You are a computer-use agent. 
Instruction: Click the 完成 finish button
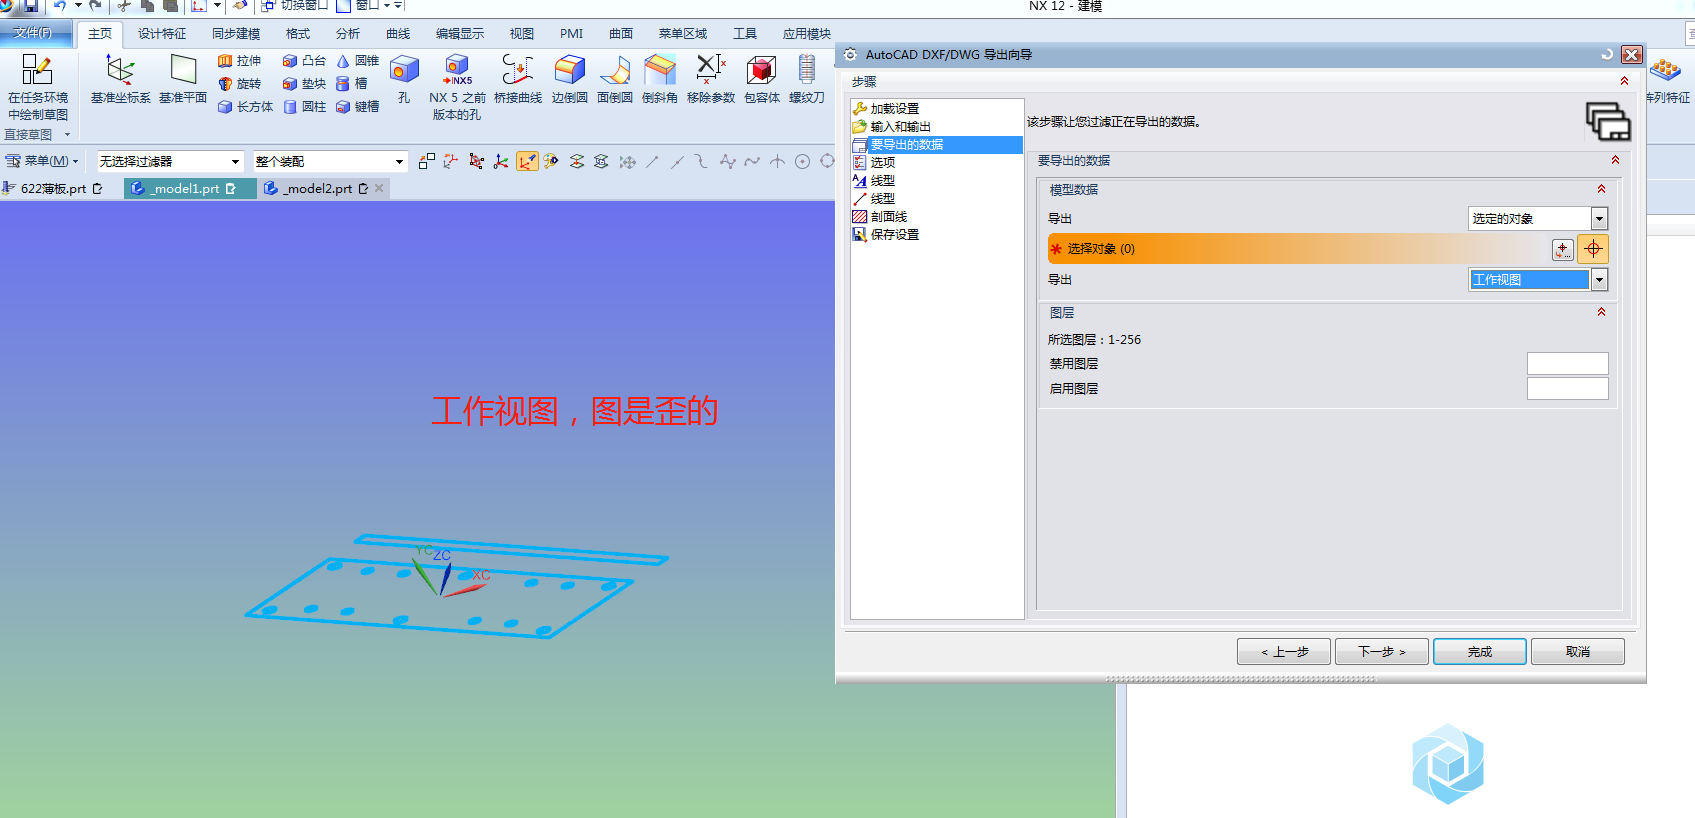coord(1479,652)
